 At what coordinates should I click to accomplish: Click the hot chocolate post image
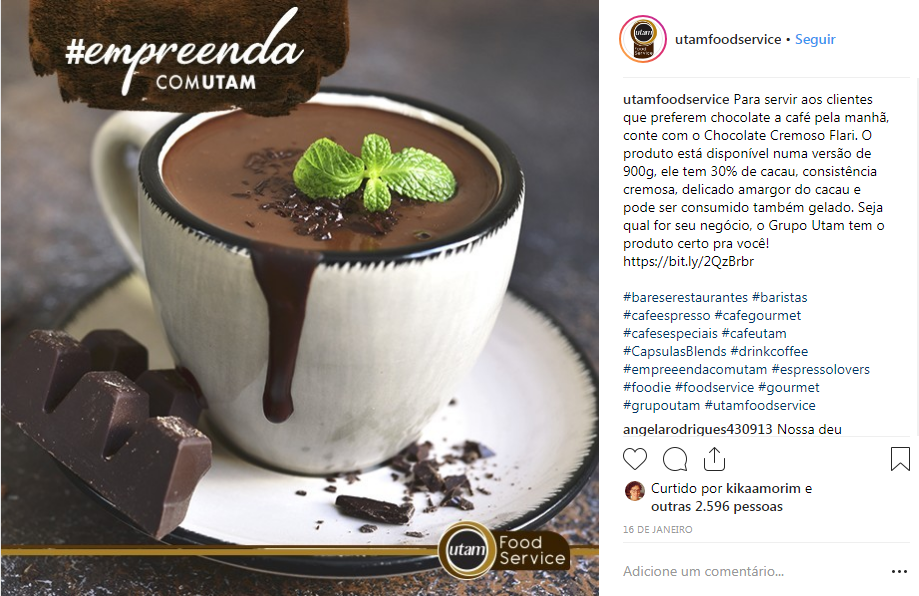299,298
